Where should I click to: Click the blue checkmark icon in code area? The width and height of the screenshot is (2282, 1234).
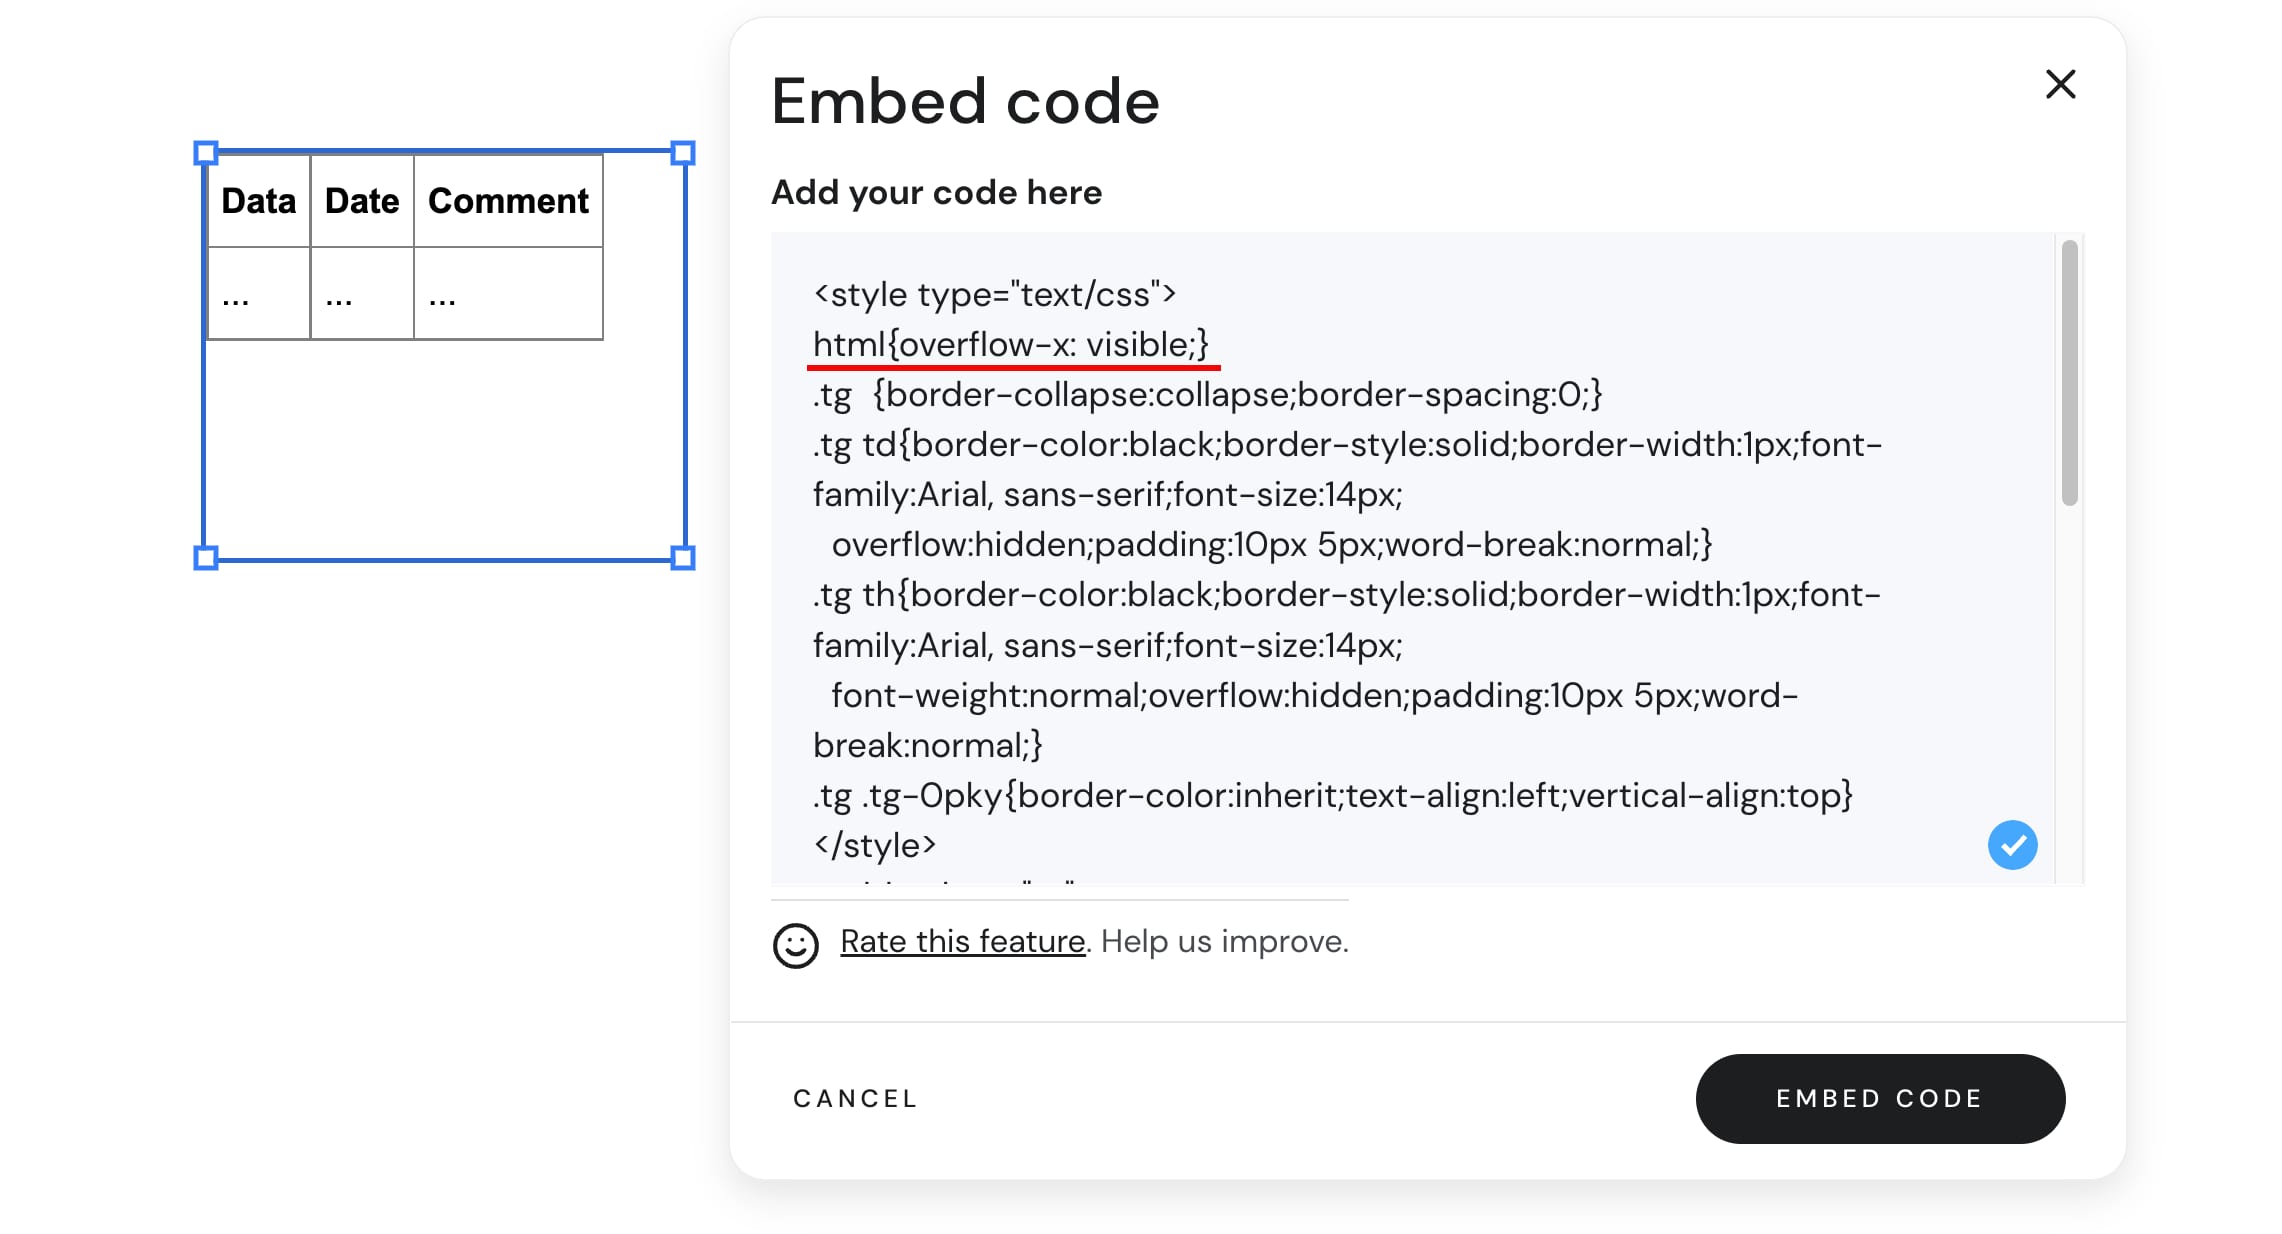pos(2013,845)
